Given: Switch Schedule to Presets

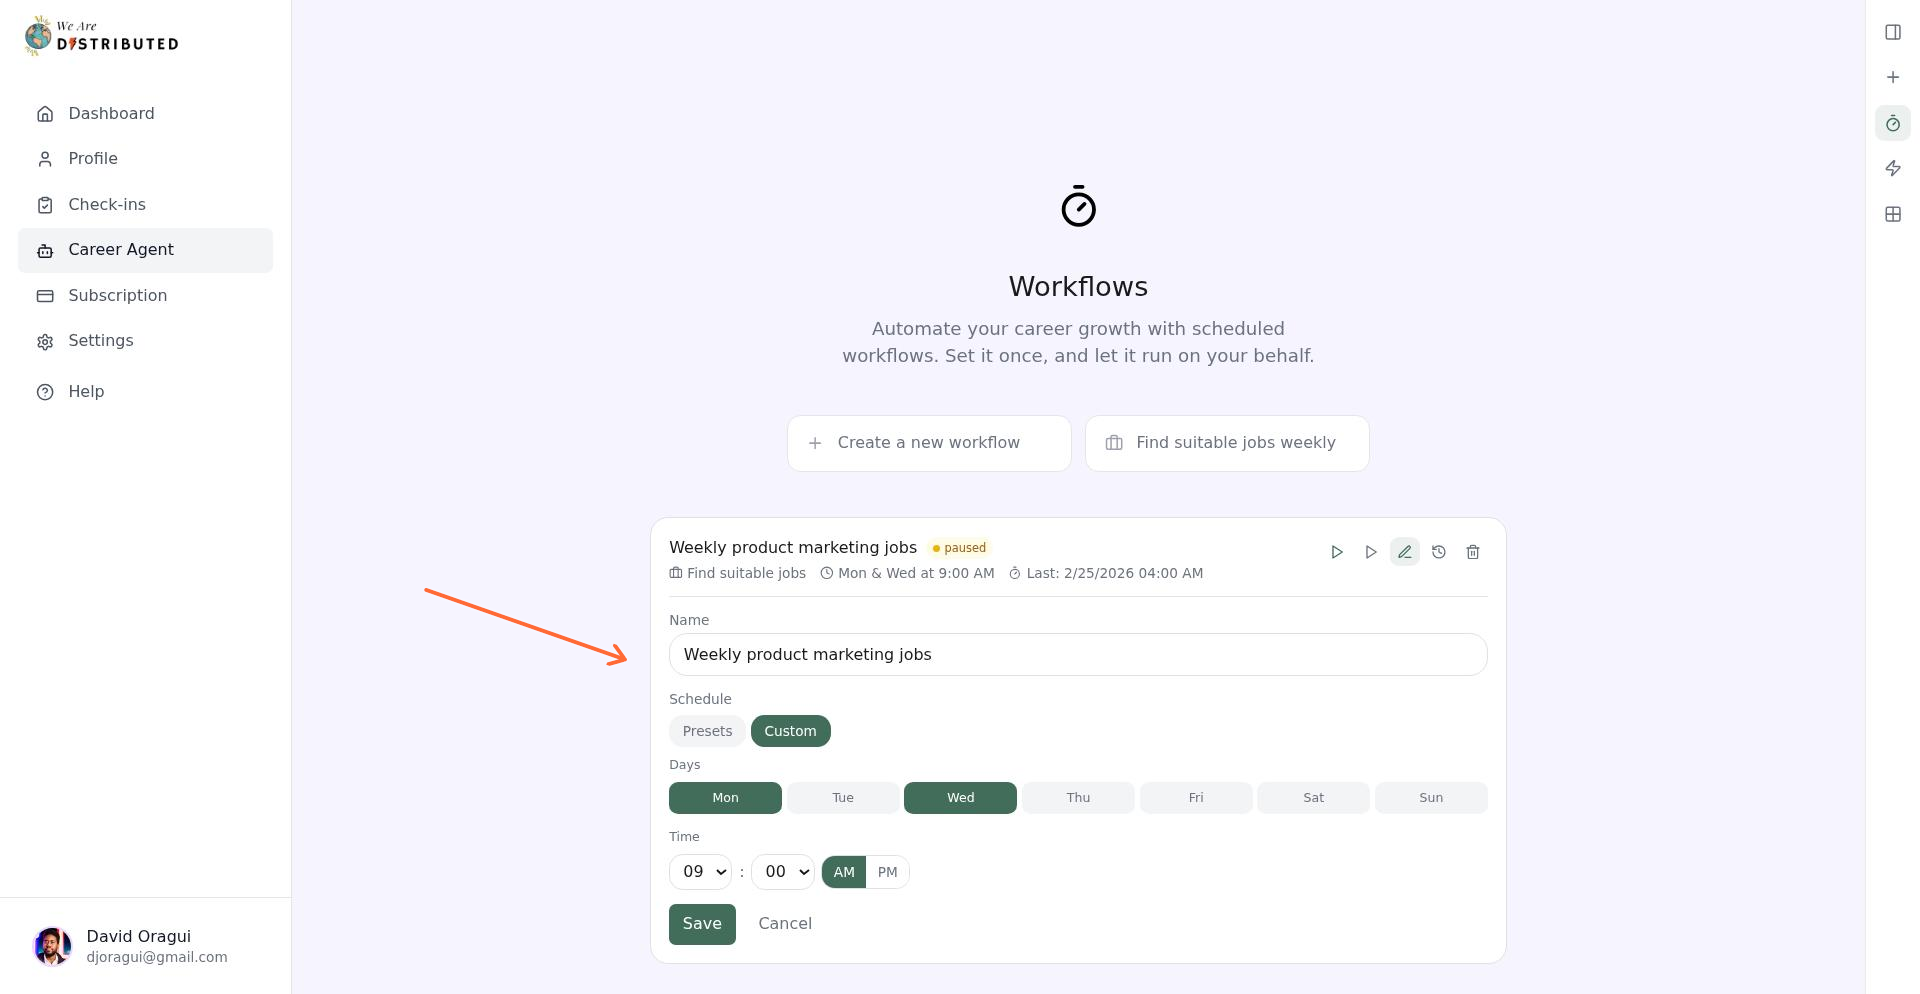Looking at the screenshot, I should tap(707, 730).
